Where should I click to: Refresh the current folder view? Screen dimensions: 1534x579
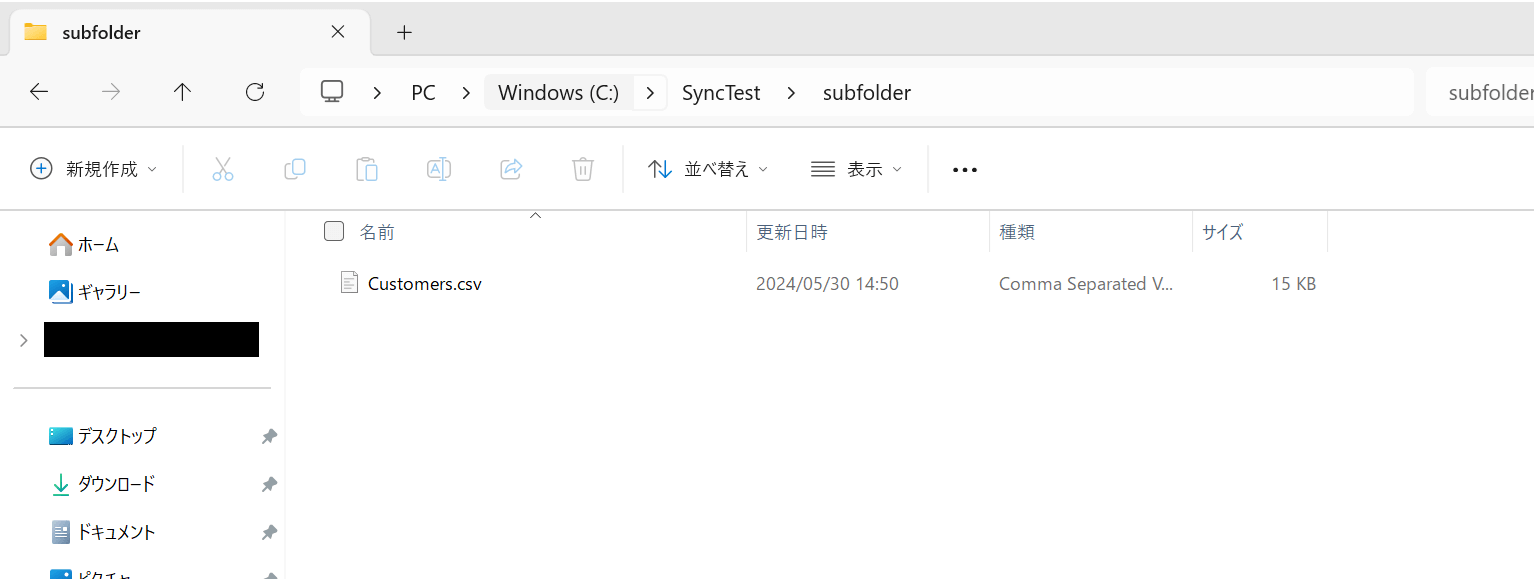[255, 92]
